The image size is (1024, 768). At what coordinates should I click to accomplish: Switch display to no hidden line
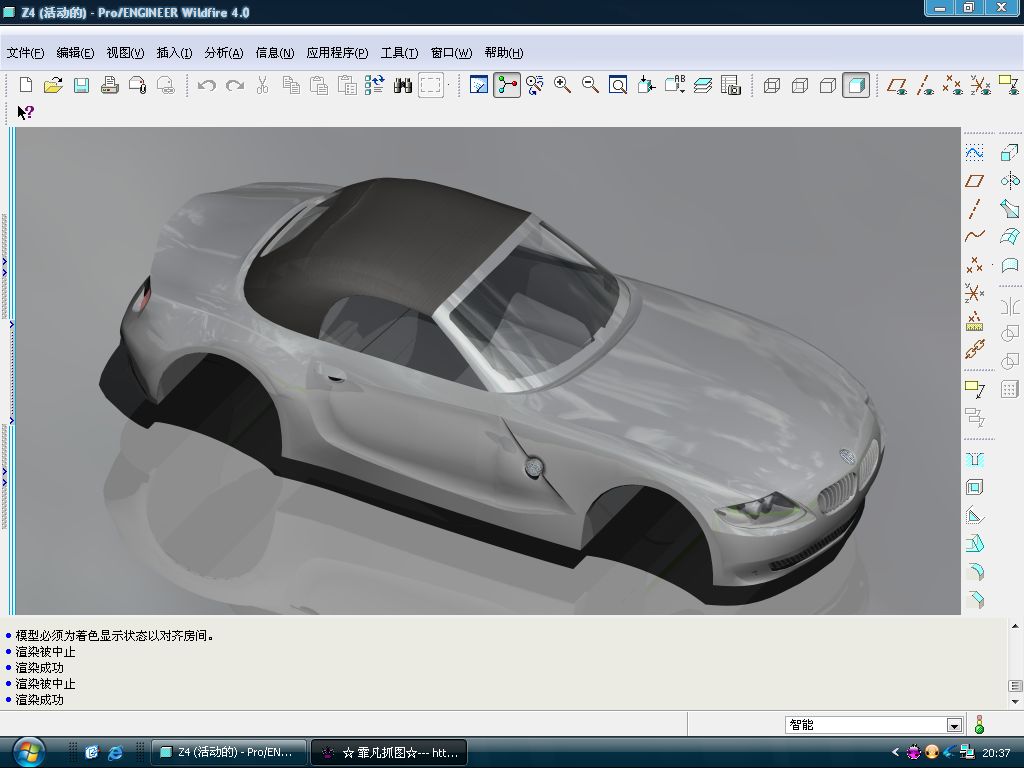828,85
